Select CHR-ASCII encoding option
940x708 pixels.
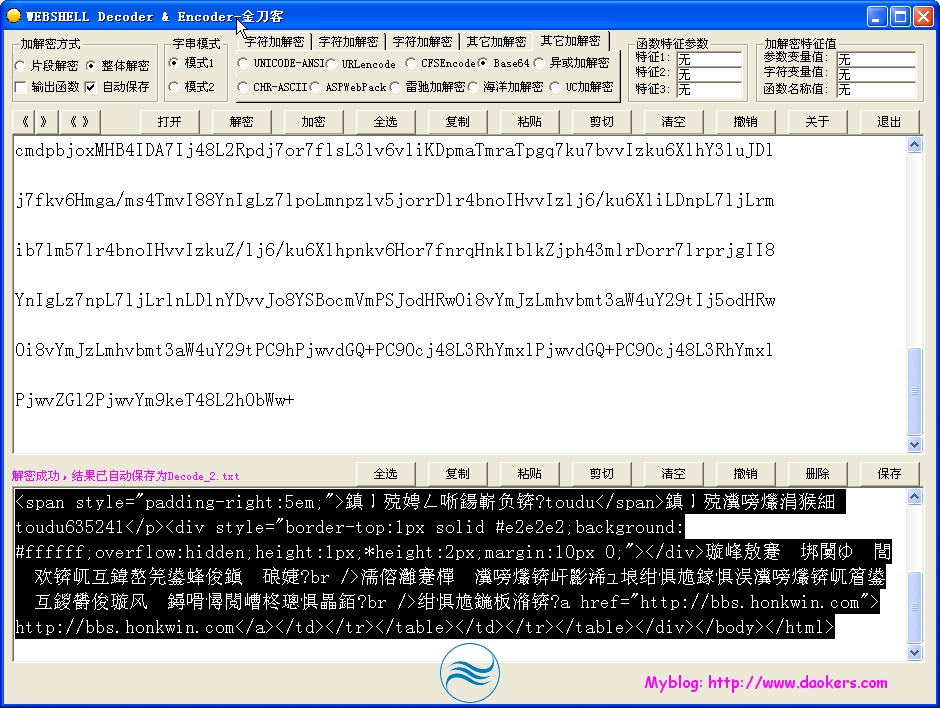click(x=273, y=87)
